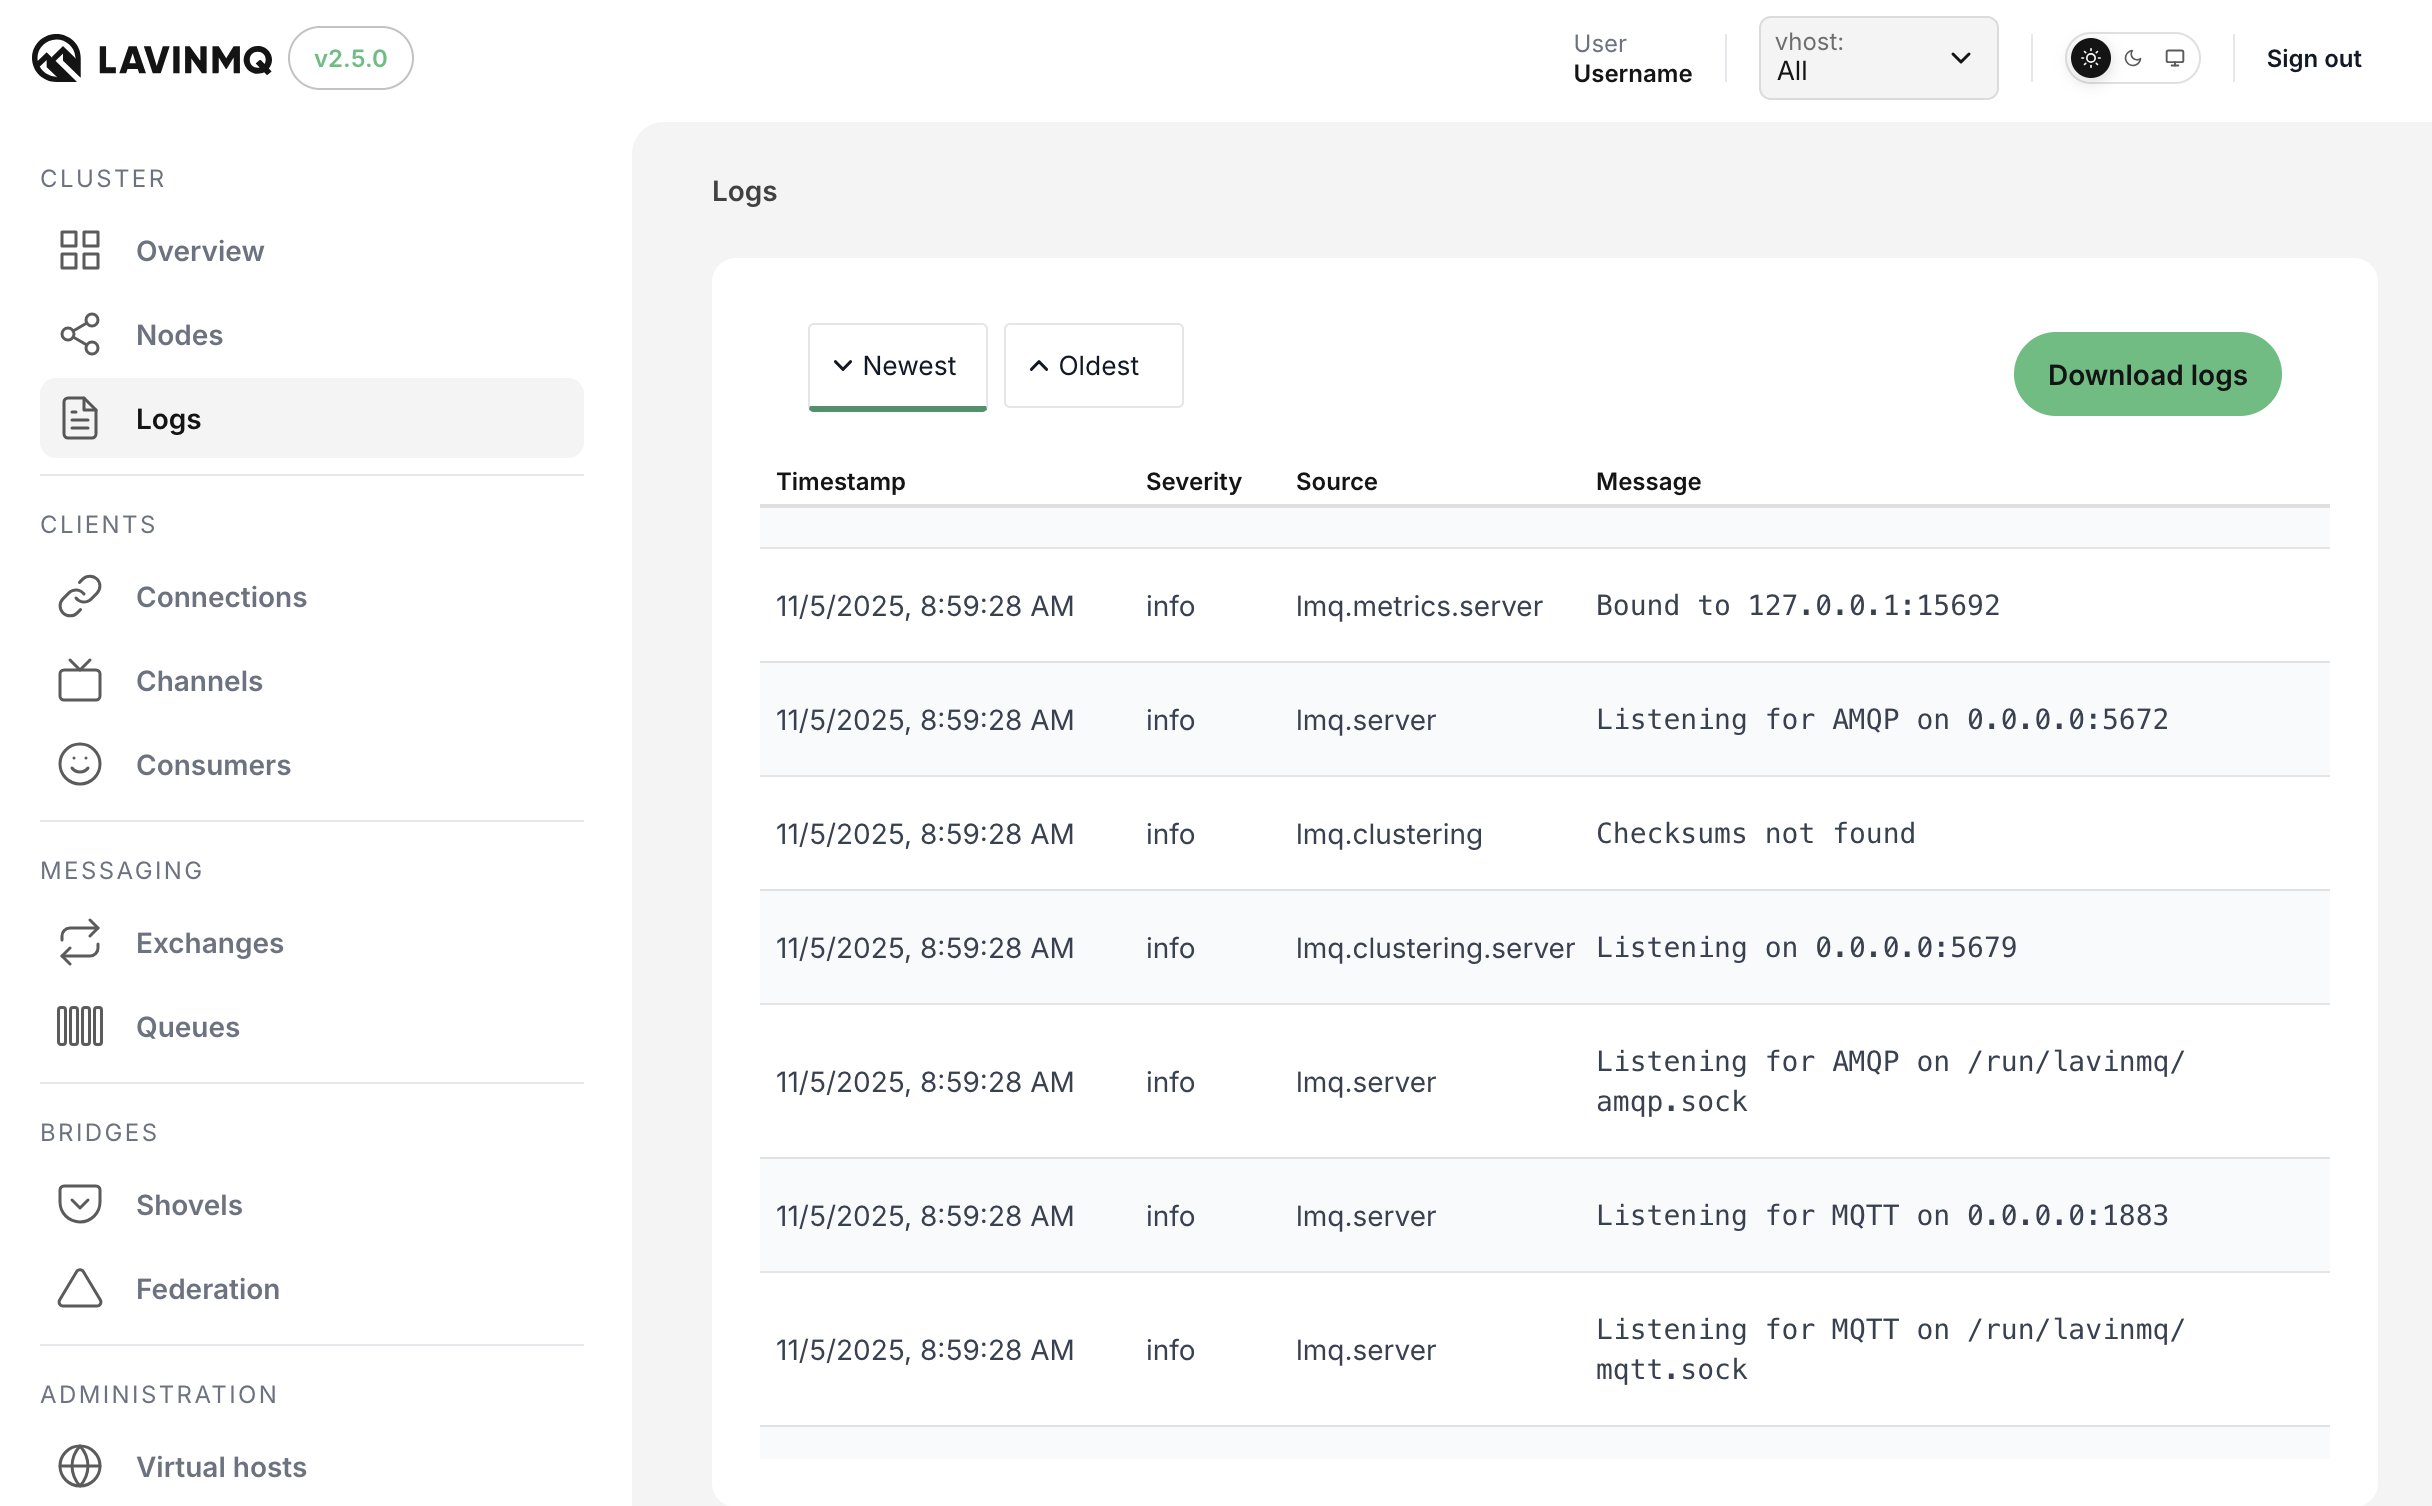Open Virtual hosts via the globe icon

pos(80,1466)
